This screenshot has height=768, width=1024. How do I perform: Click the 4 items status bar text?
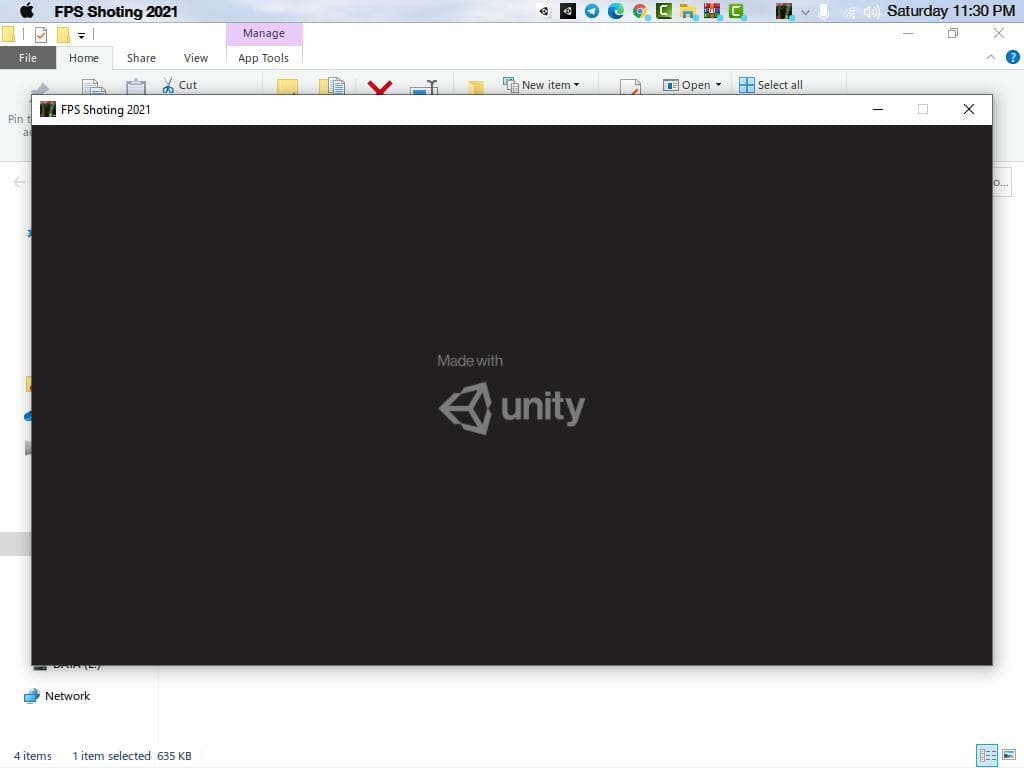(x=33, y=756)
